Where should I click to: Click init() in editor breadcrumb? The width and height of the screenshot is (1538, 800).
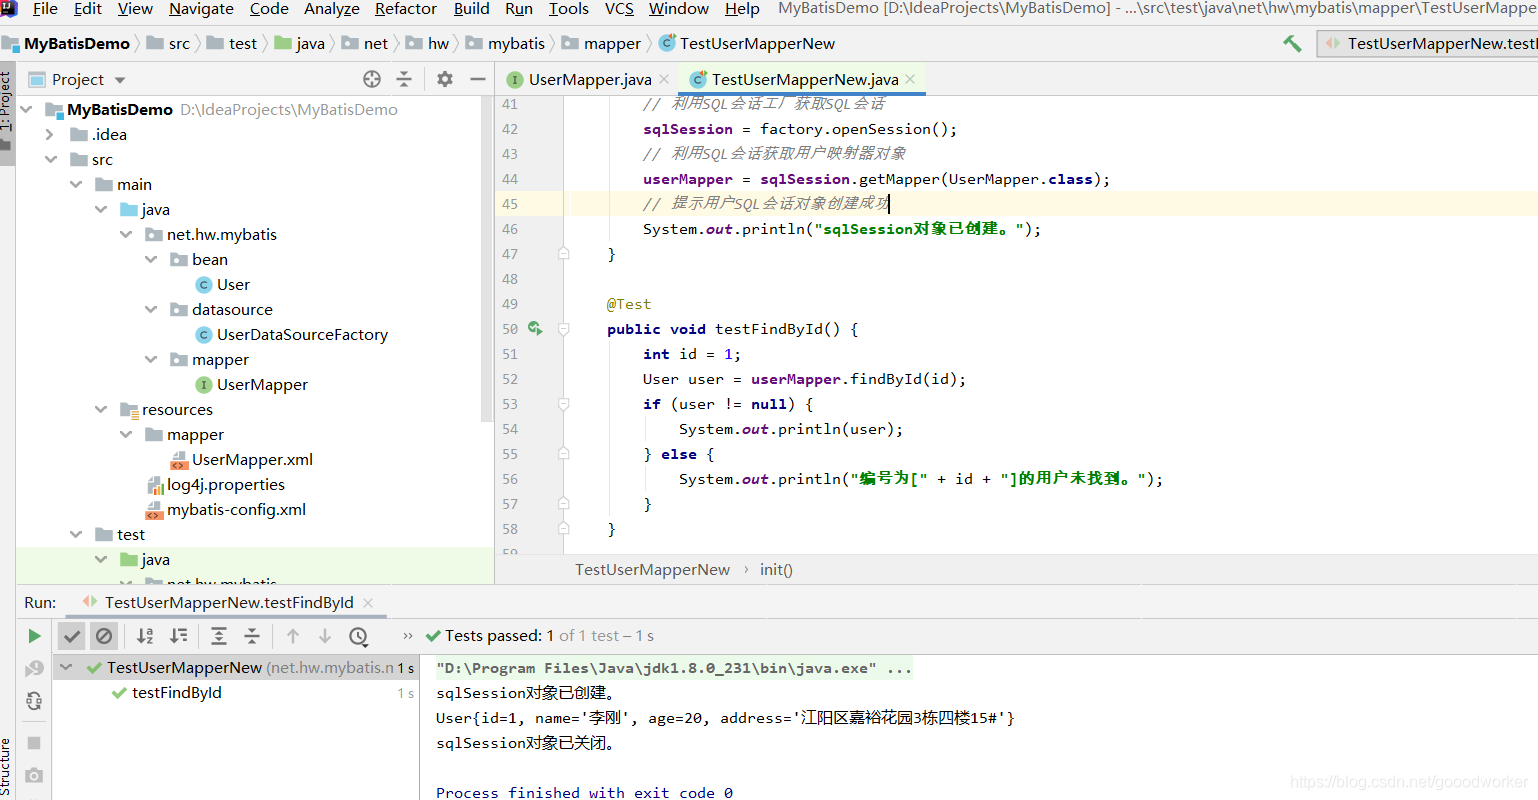click(776, 569)
